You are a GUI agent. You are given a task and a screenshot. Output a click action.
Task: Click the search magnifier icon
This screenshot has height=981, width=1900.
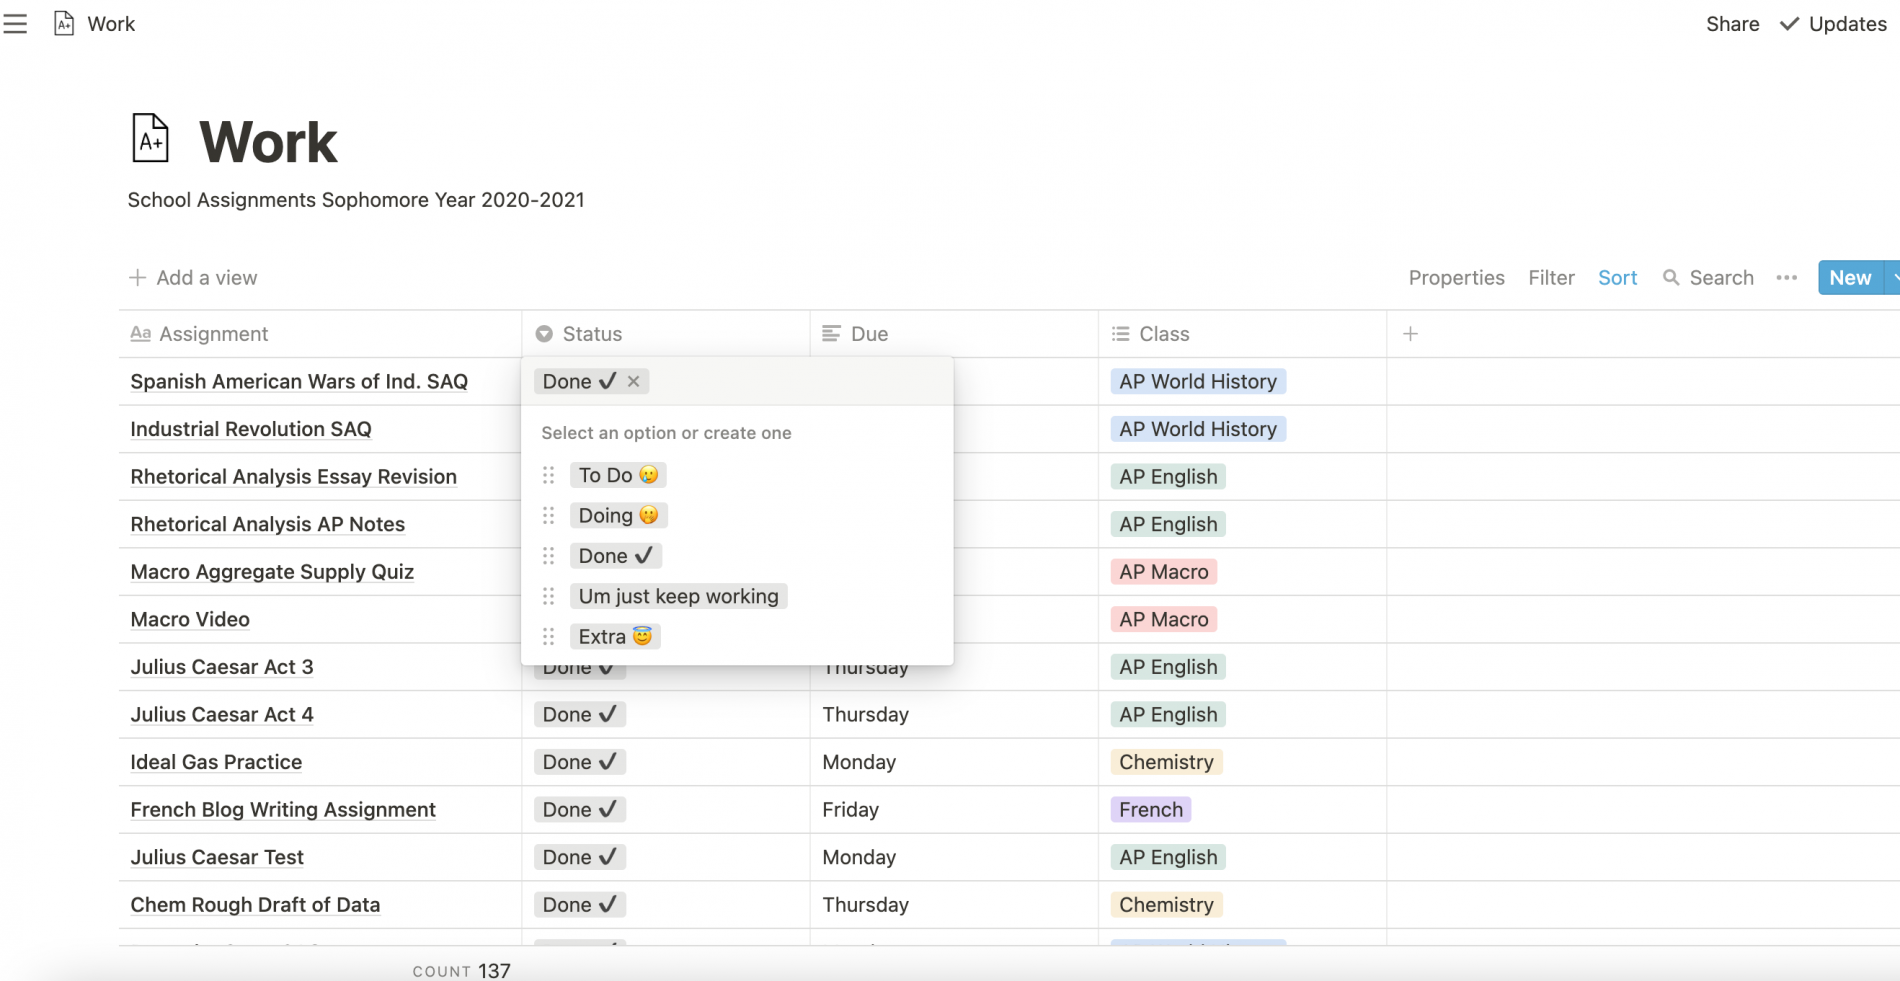[1670, 278]
